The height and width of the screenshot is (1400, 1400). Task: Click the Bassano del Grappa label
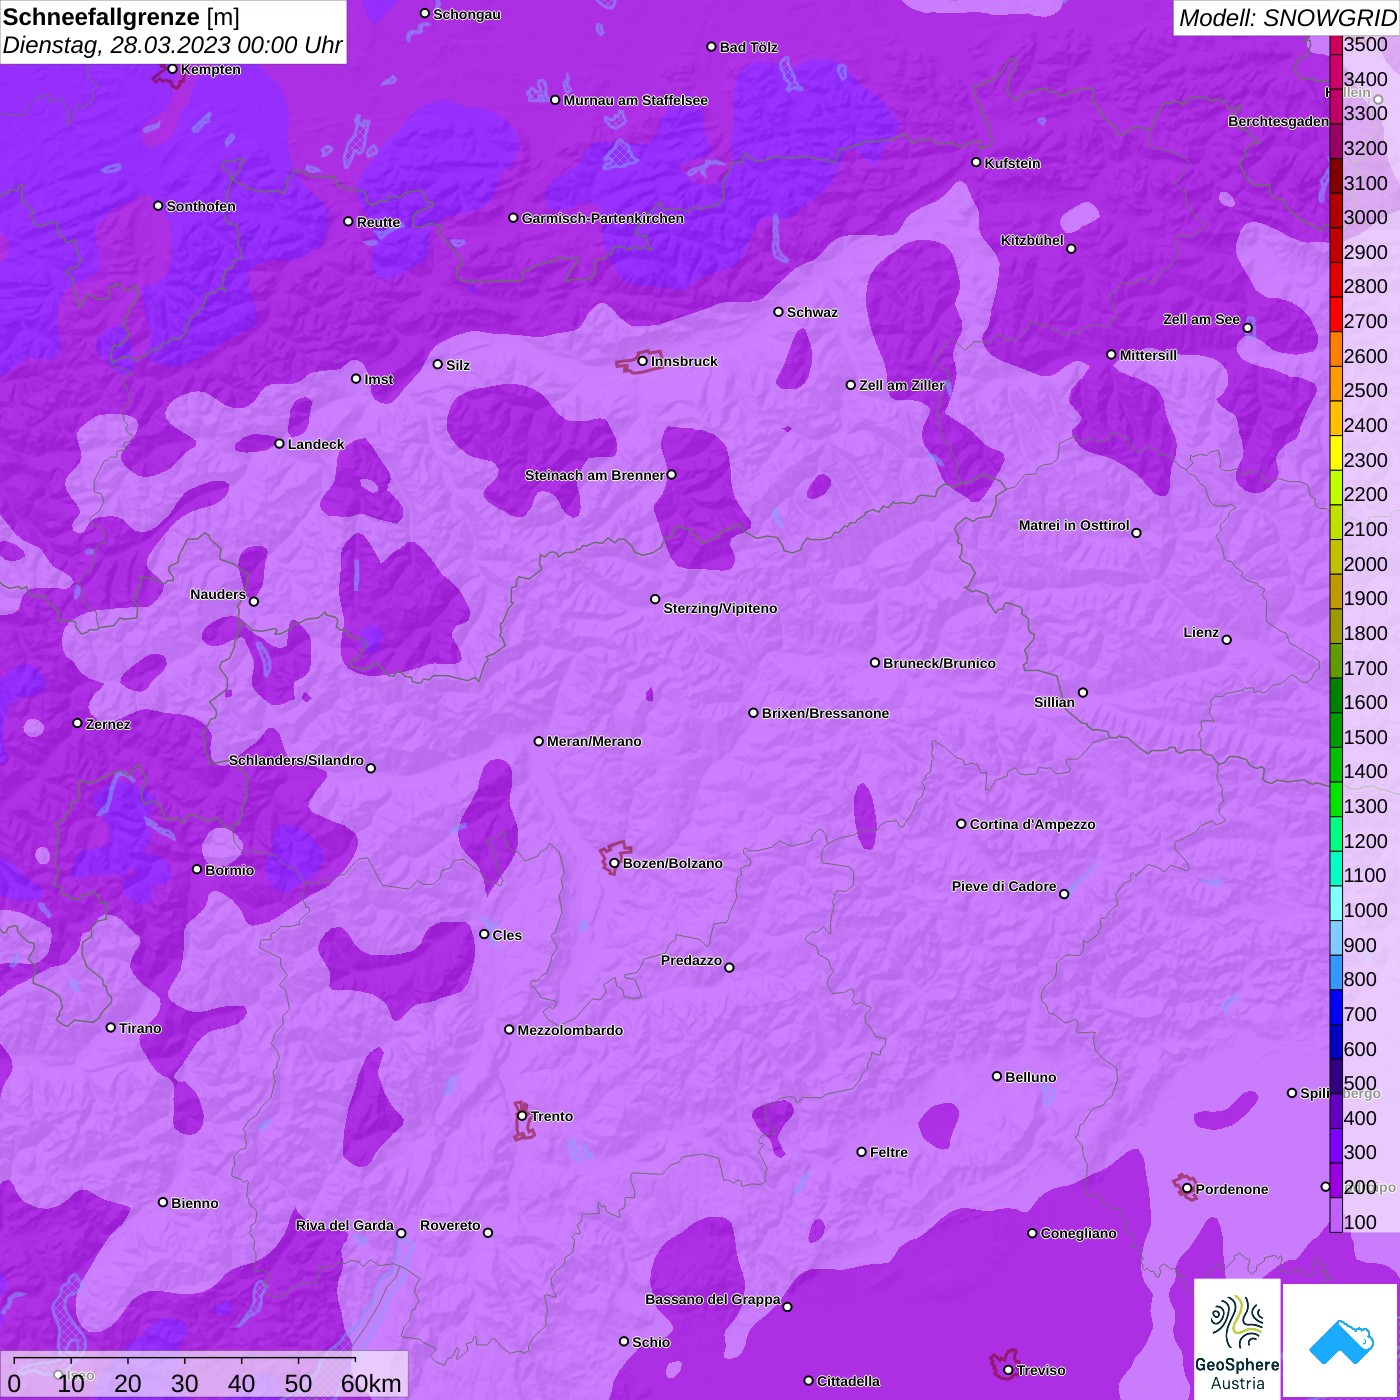[x=713, y=1299]
